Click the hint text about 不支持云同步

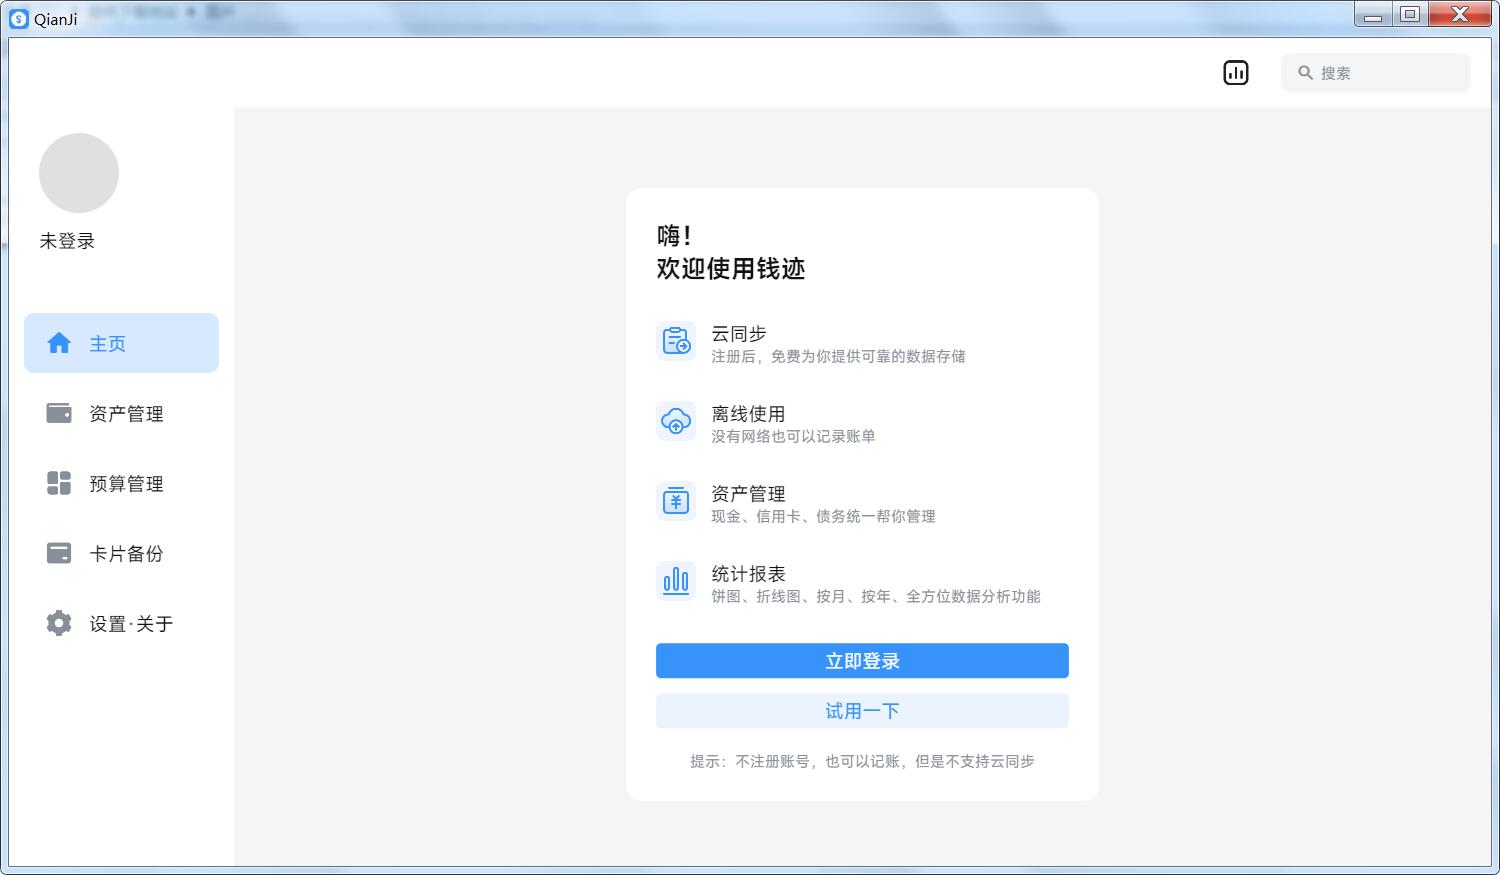[862, 761]
